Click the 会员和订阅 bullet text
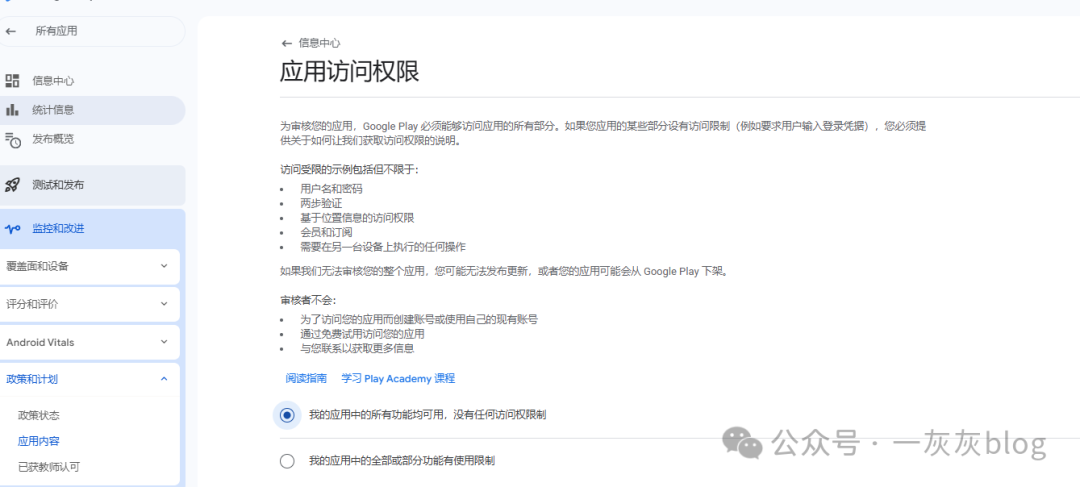The image size is (1080, 487). coord(326,232)
